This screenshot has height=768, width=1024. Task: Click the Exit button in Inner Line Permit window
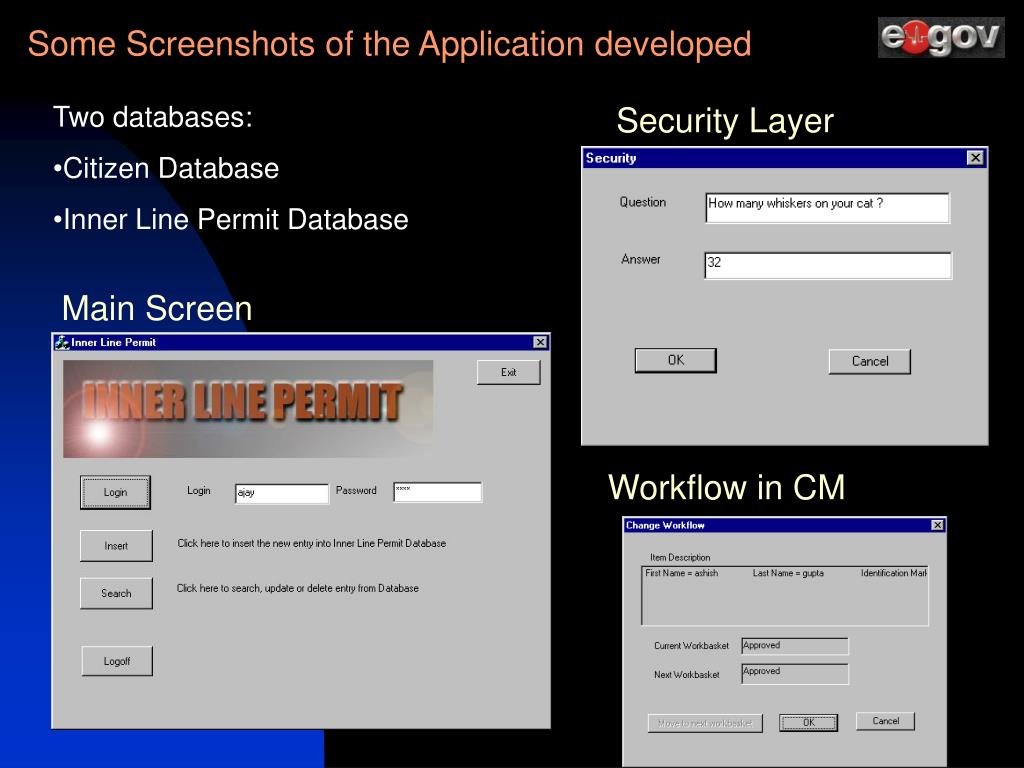[x=509, y=372]
